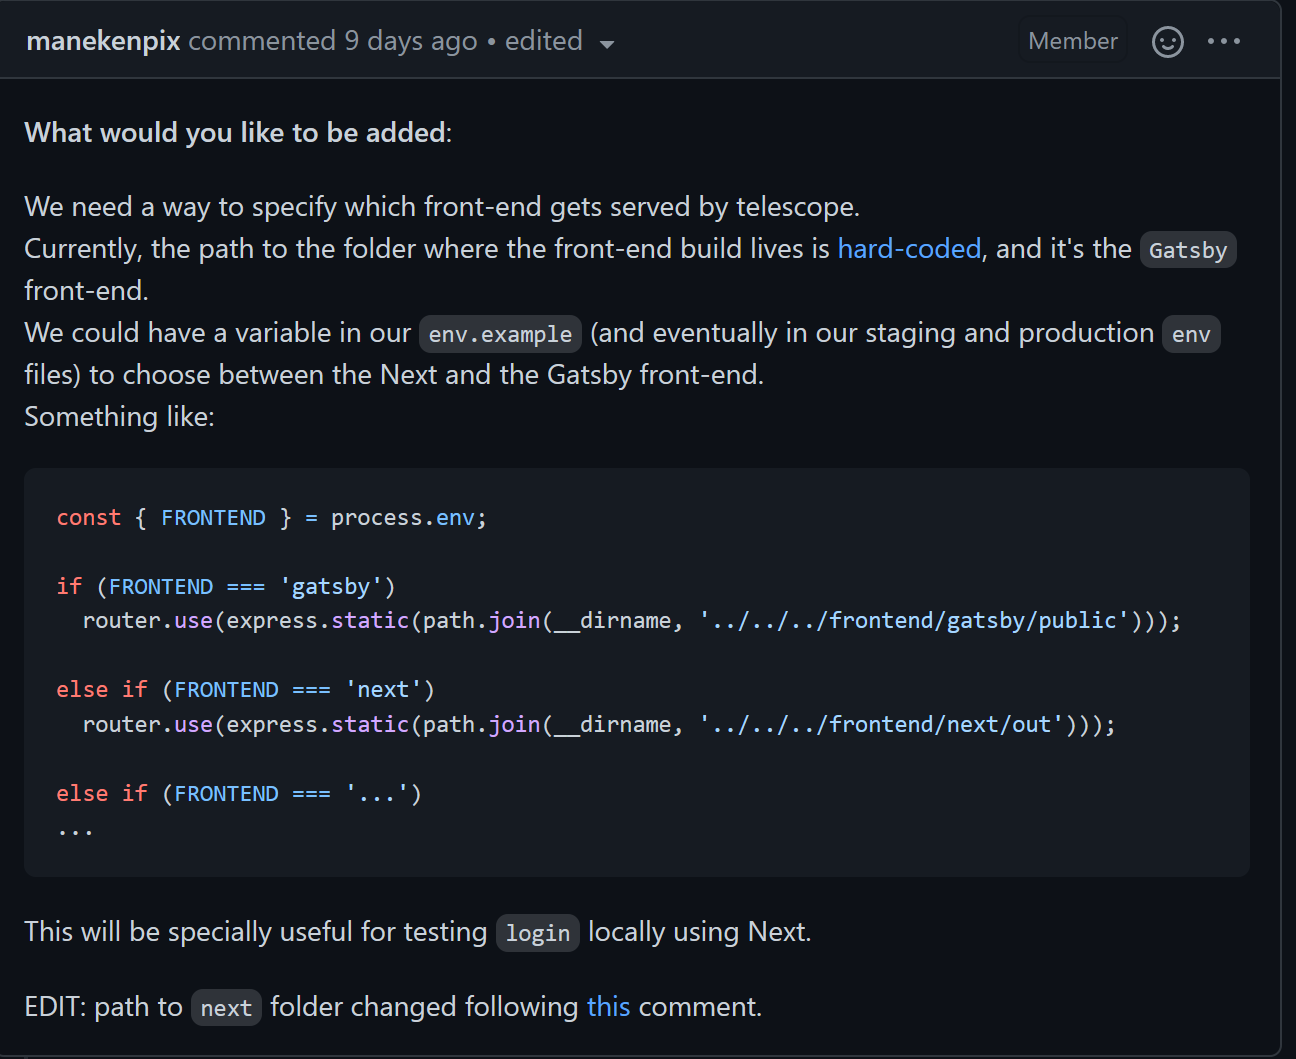
Task: Expand the edited history dropdown arrow
Action: click(x=606, y=43)
